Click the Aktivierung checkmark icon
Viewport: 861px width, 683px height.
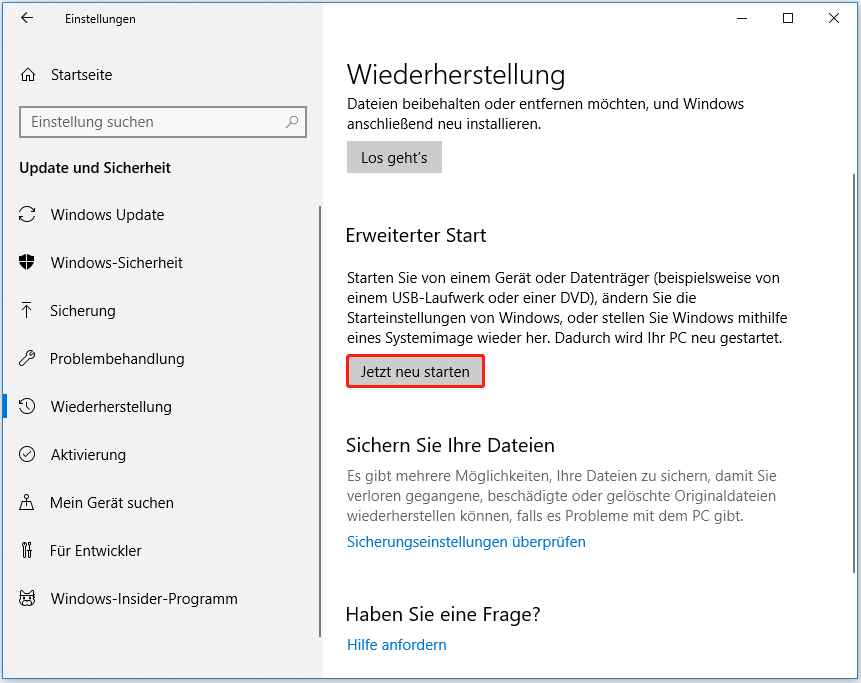point(29,455)
